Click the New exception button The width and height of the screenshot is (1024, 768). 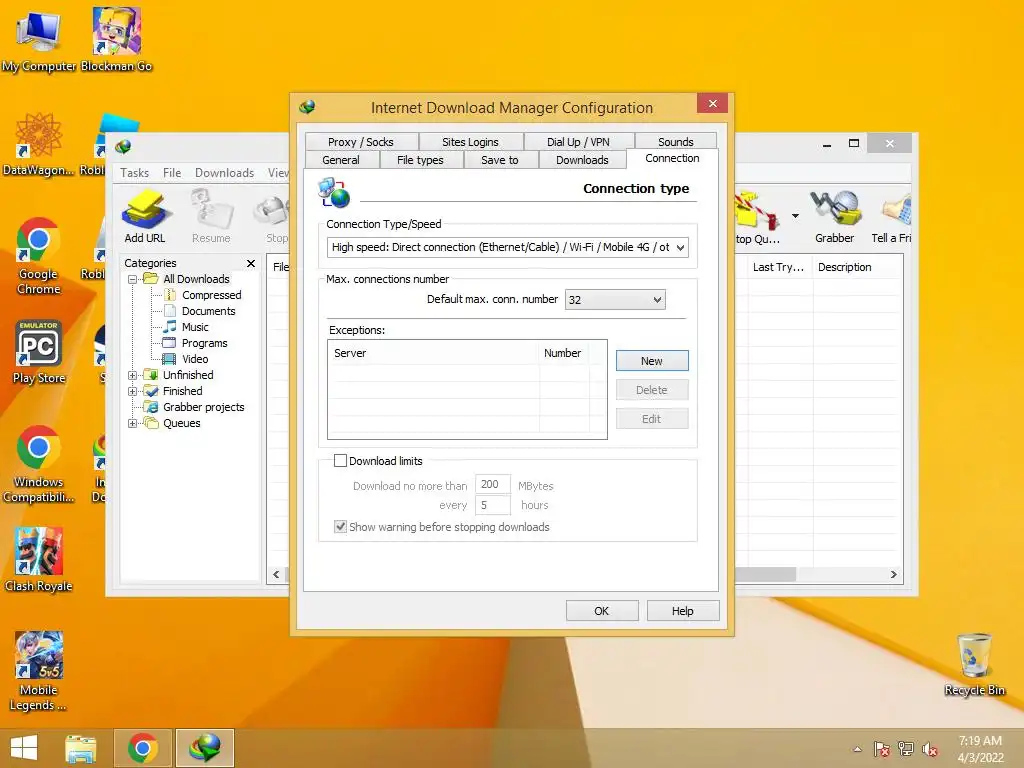tap(652, 361)
